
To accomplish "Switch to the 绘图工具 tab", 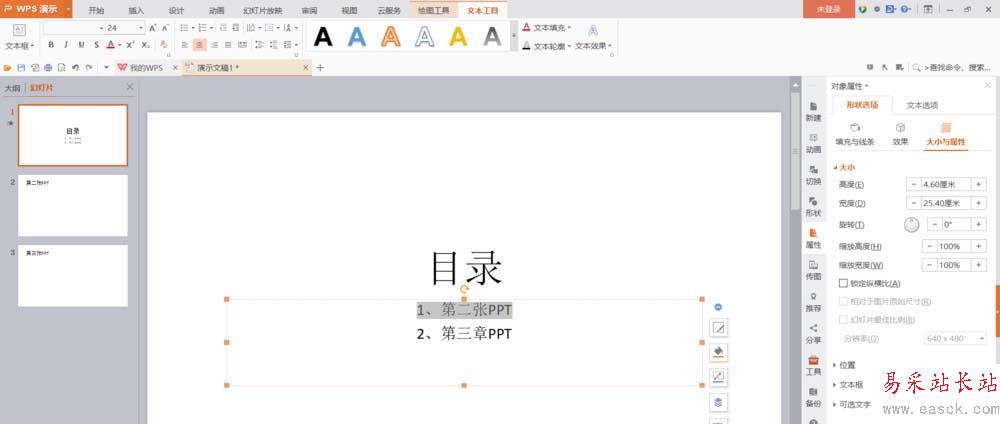I will tap(434, 10).
